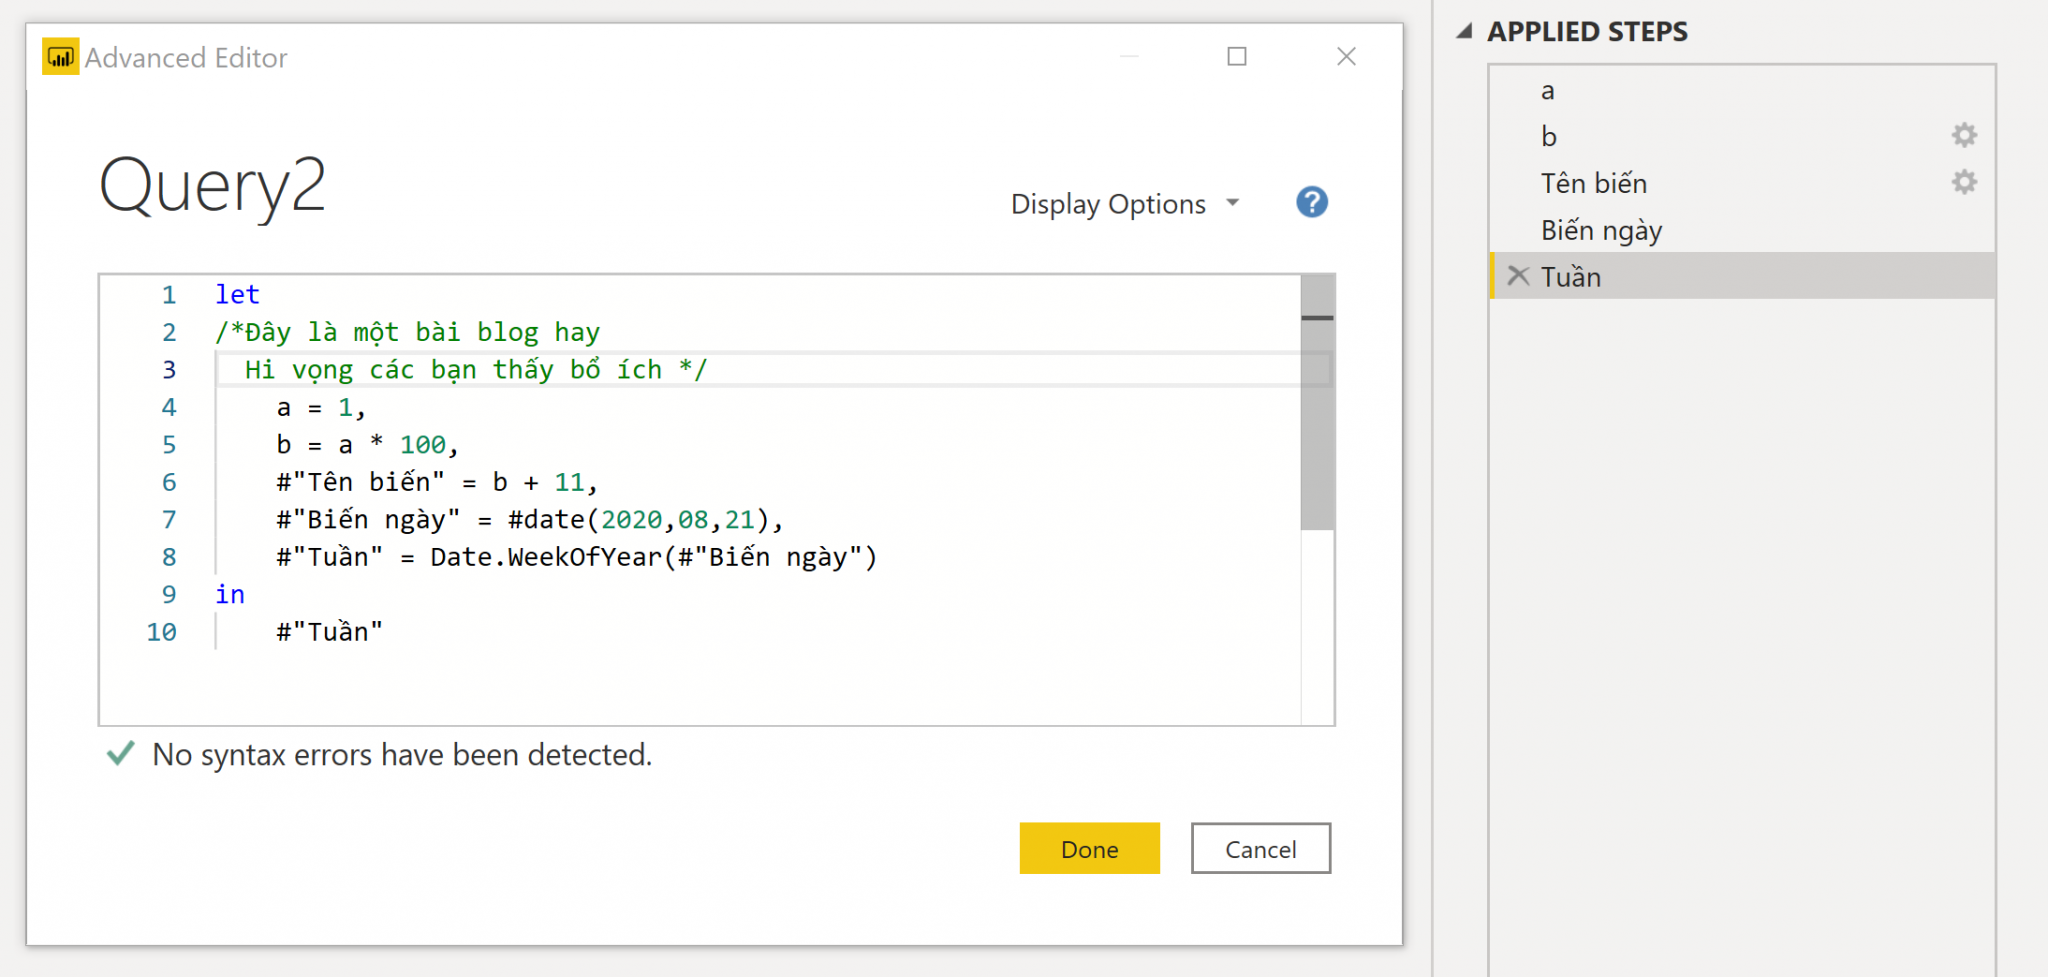Delete the "Tuần" step via its X icon

tap(1518, 275)
